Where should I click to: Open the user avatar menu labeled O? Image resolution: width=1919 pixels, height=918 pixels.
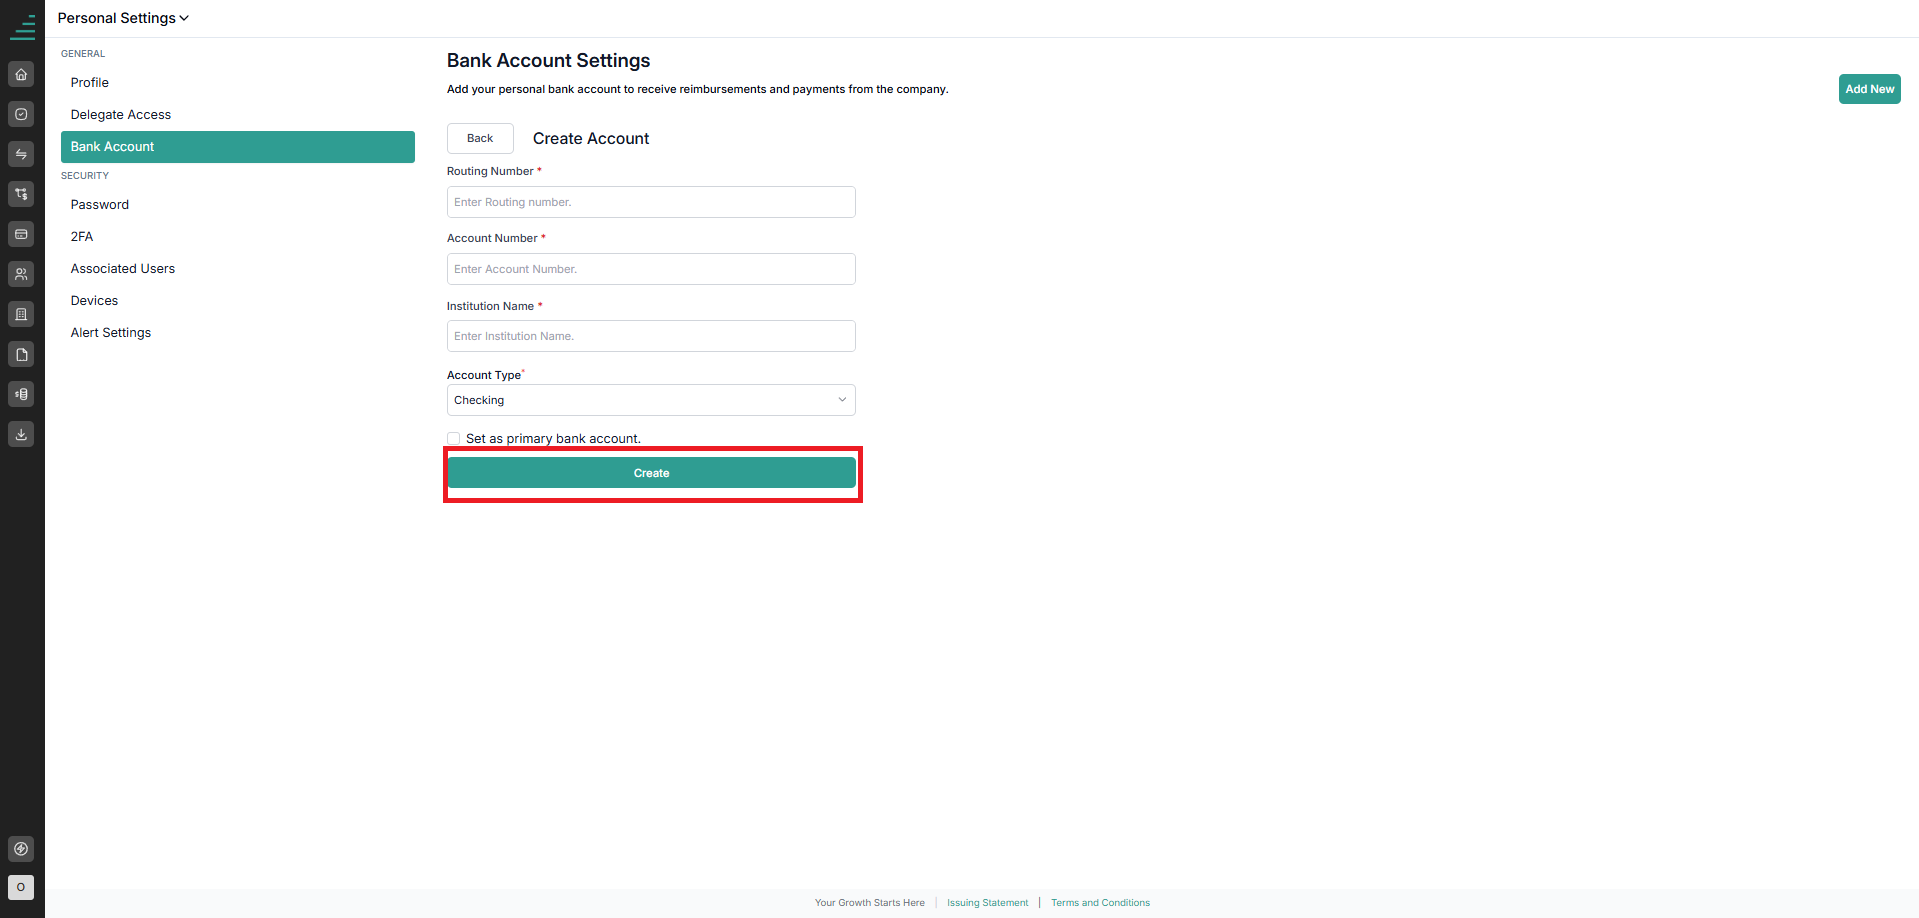pyautogui.click(x=21, y=887)
